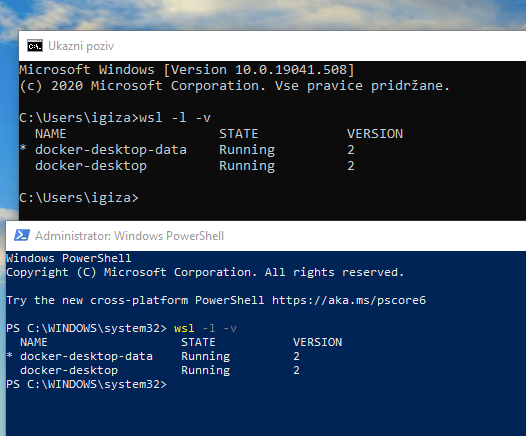526x436 pixels.
Task: Click the Ukazni poziv title bar
Action: coord(272,46)
